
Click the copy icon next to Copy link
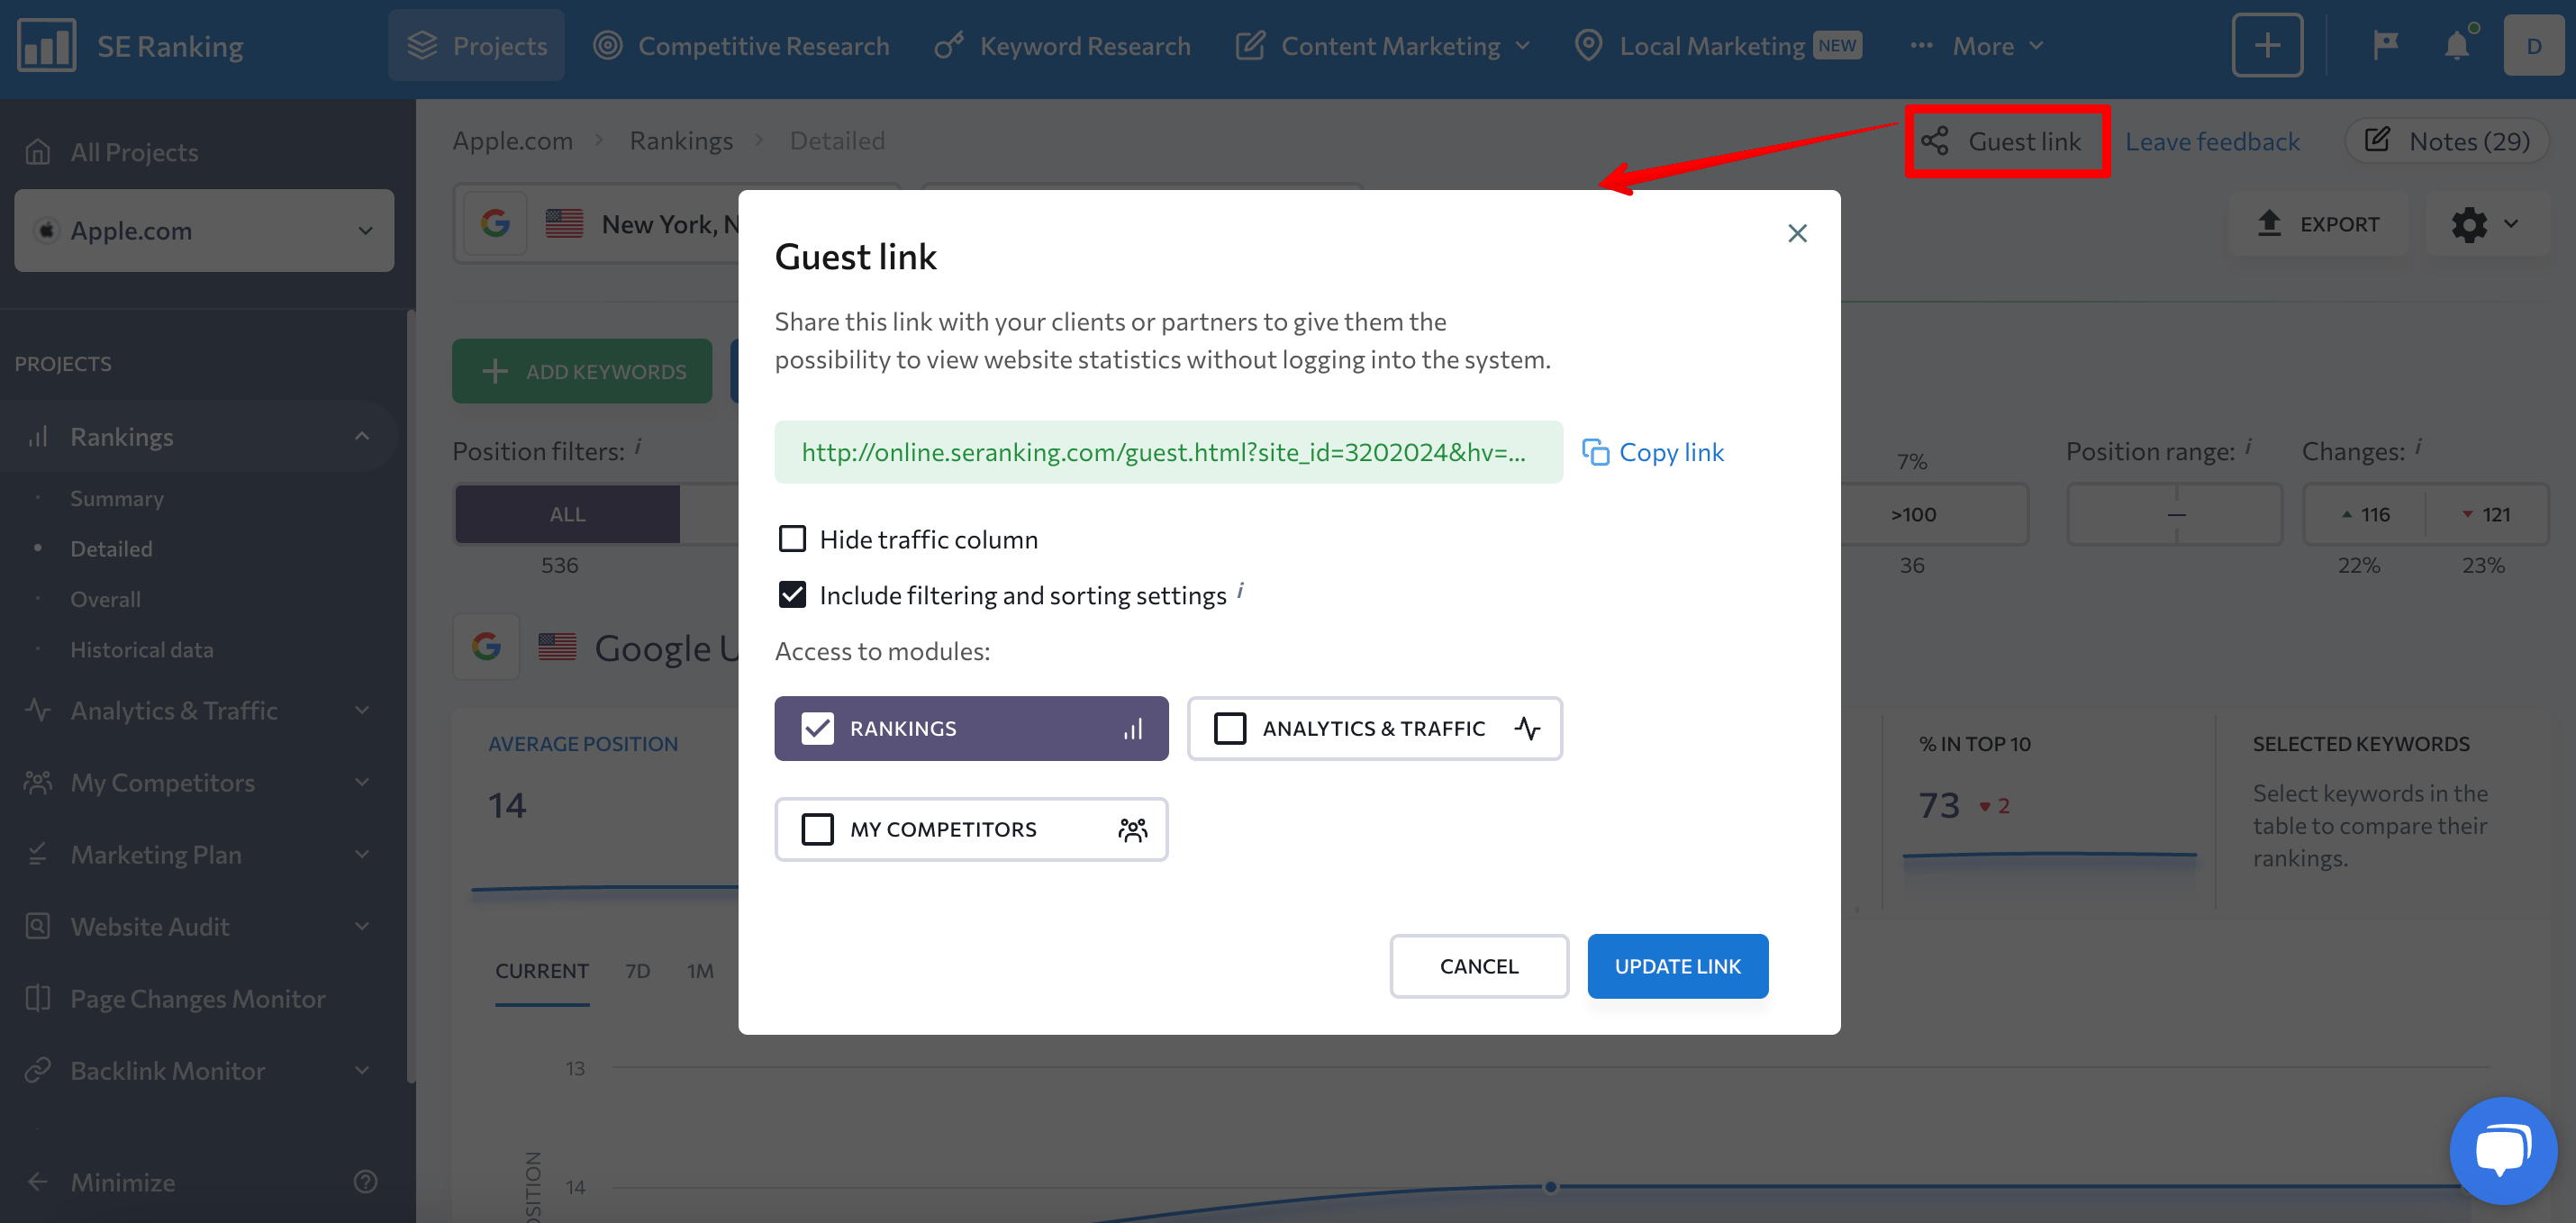pos(1594,452)
